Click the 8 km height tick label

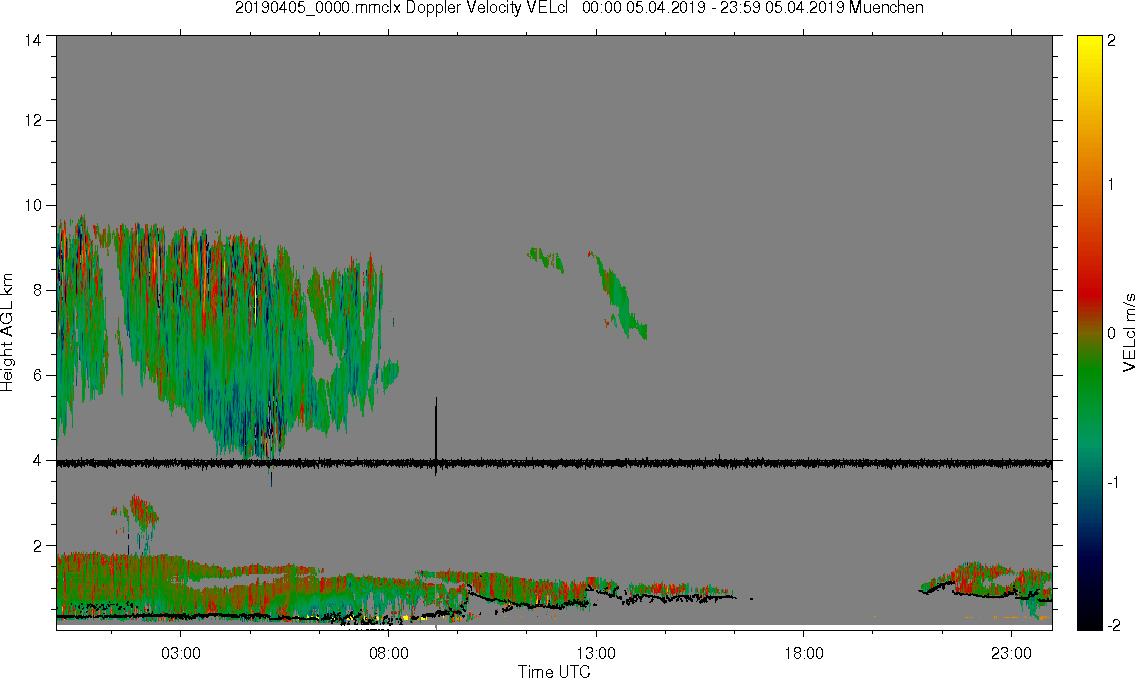[x=38, y=290]
